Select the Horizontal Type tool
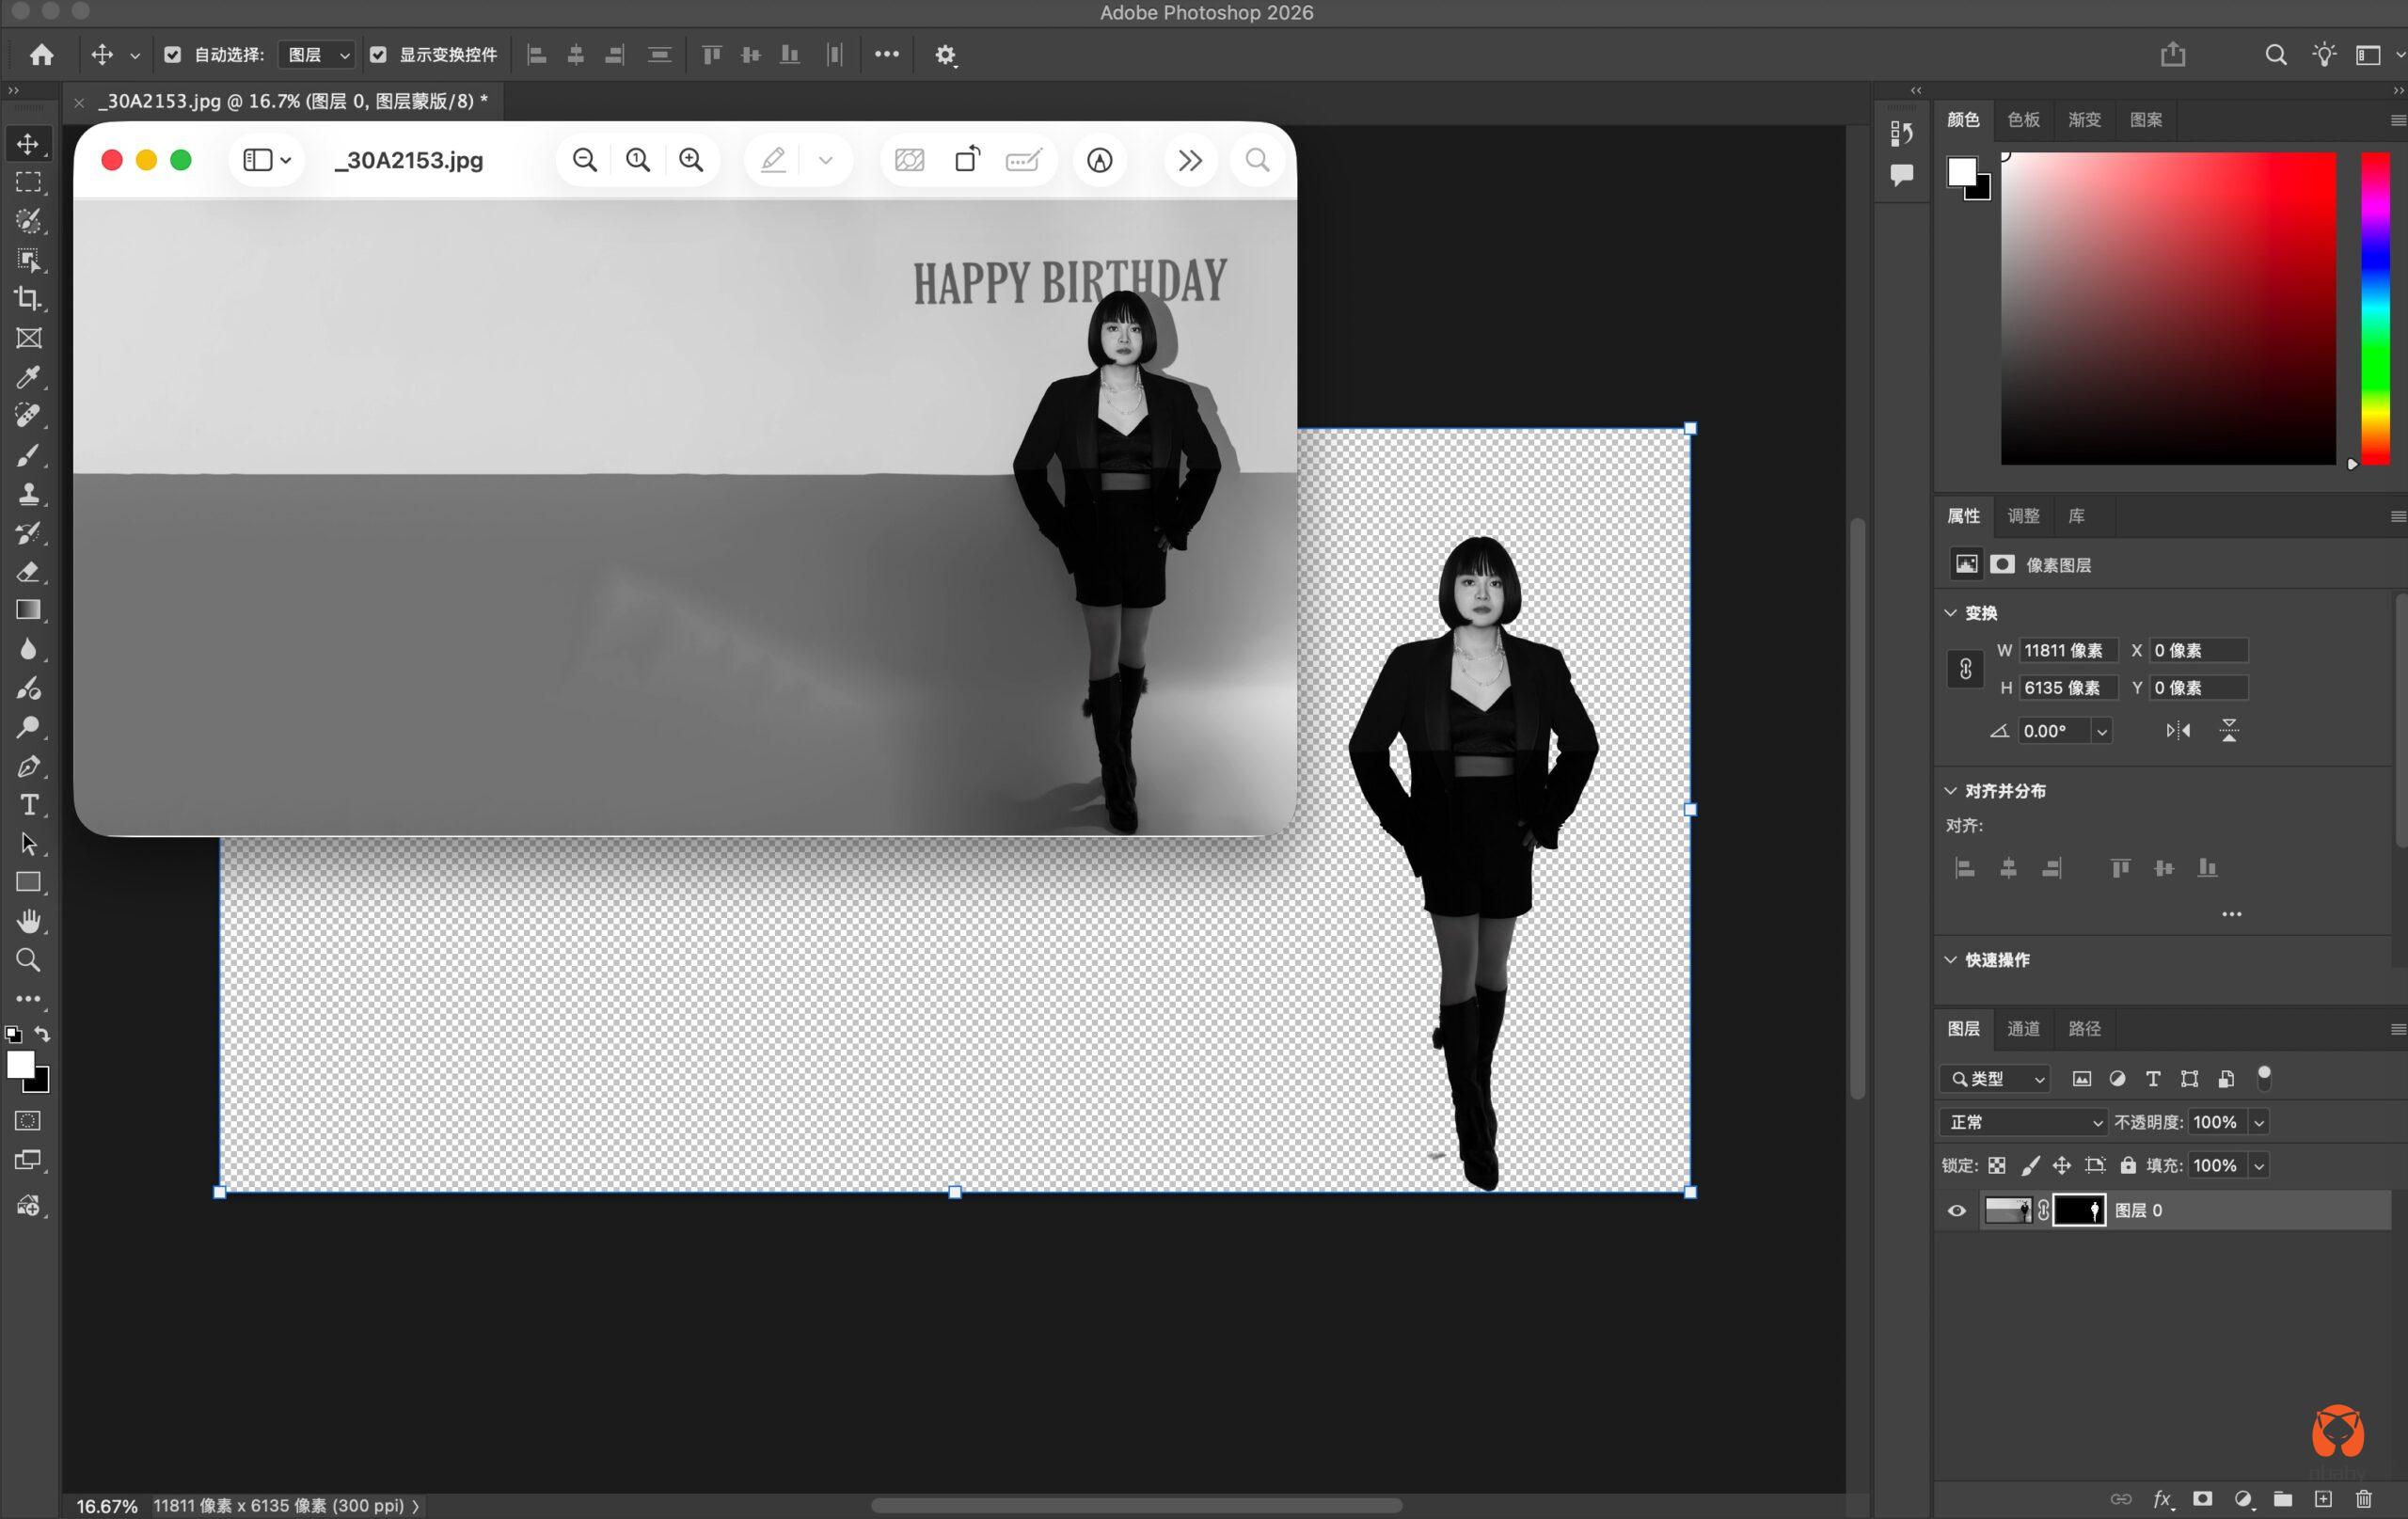2408x1519 pixels. pyautogui.click(x=28, y=805)
